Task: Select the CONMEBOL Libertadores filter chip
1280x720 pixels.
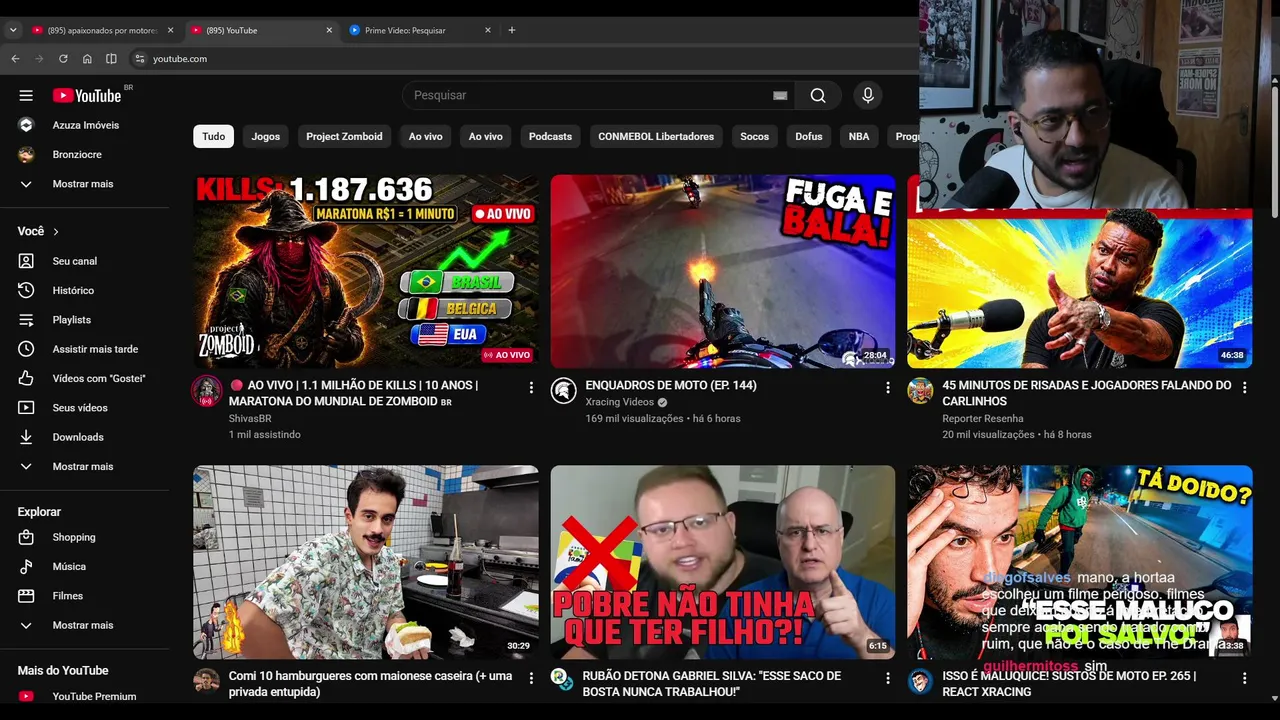Action: 656,136
